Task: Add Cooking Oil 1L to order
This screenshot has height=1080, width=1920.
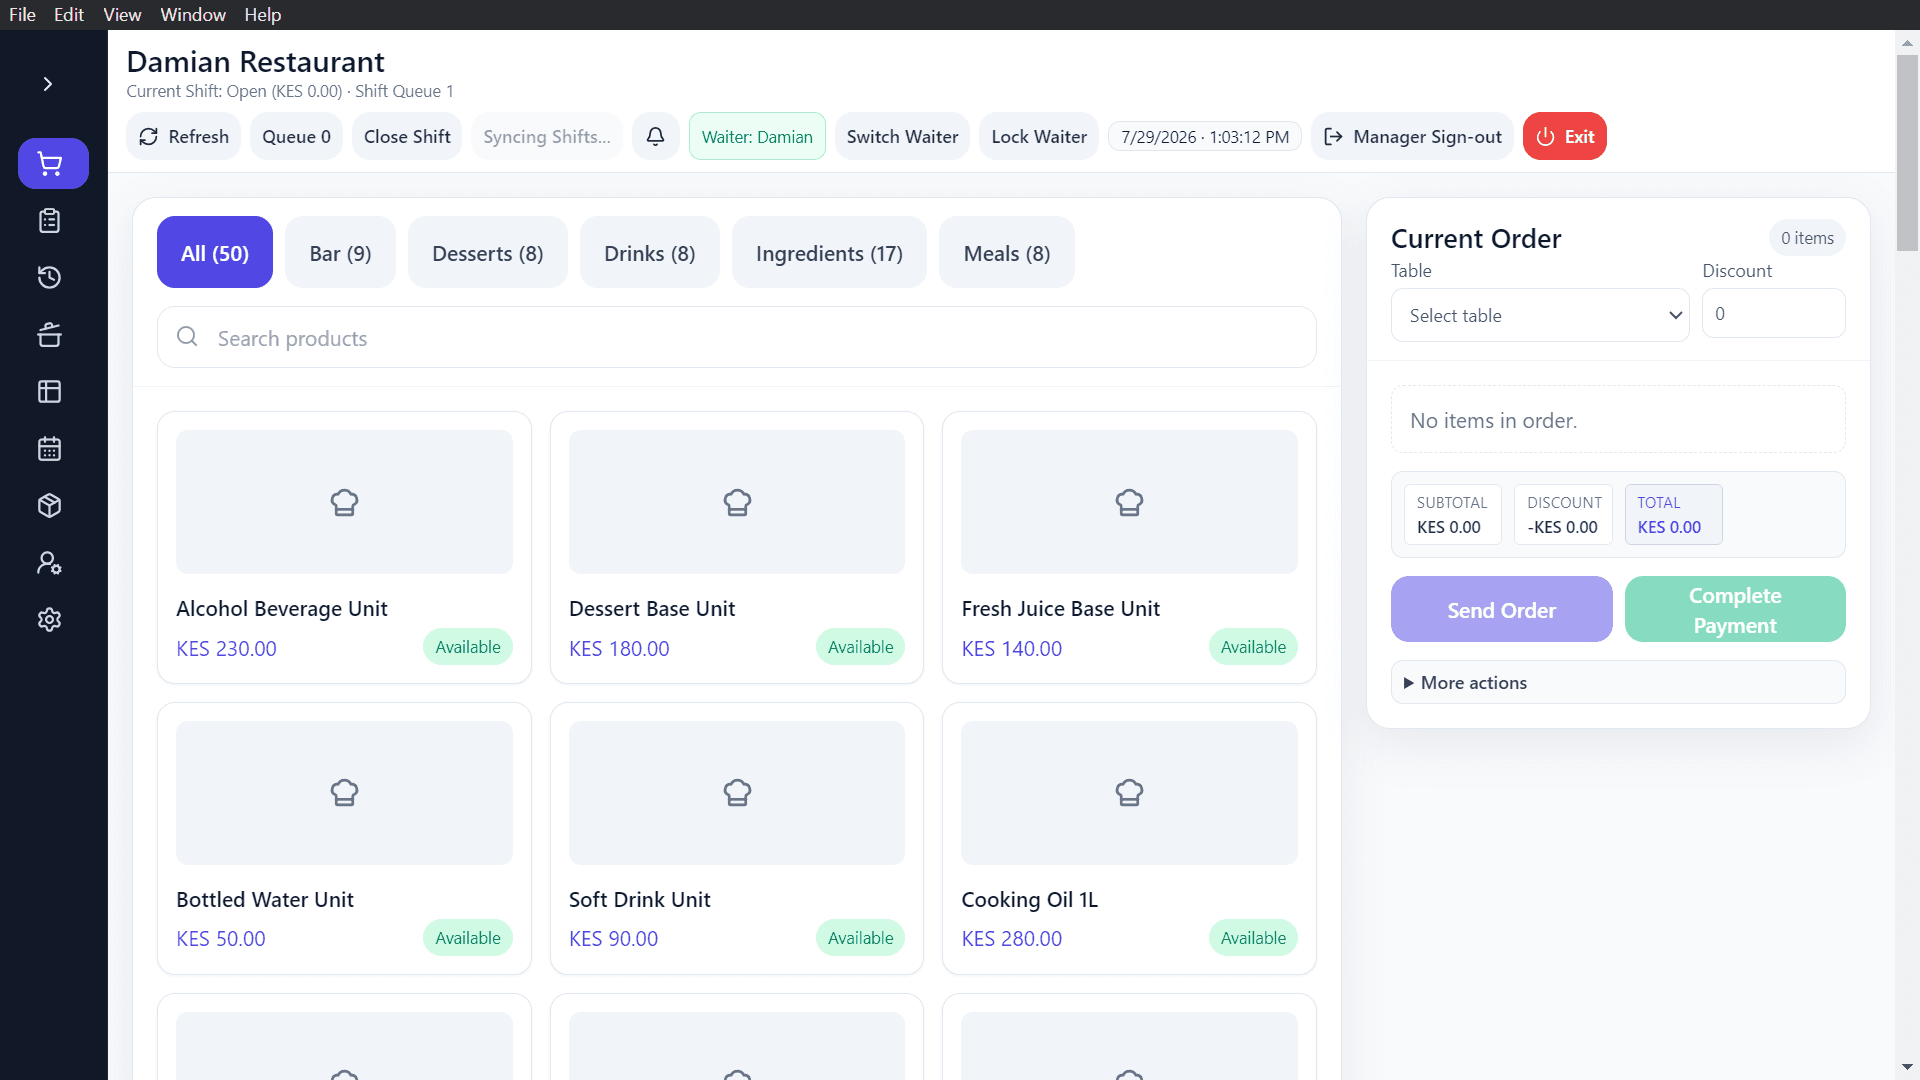Action: pos(1129,838)
